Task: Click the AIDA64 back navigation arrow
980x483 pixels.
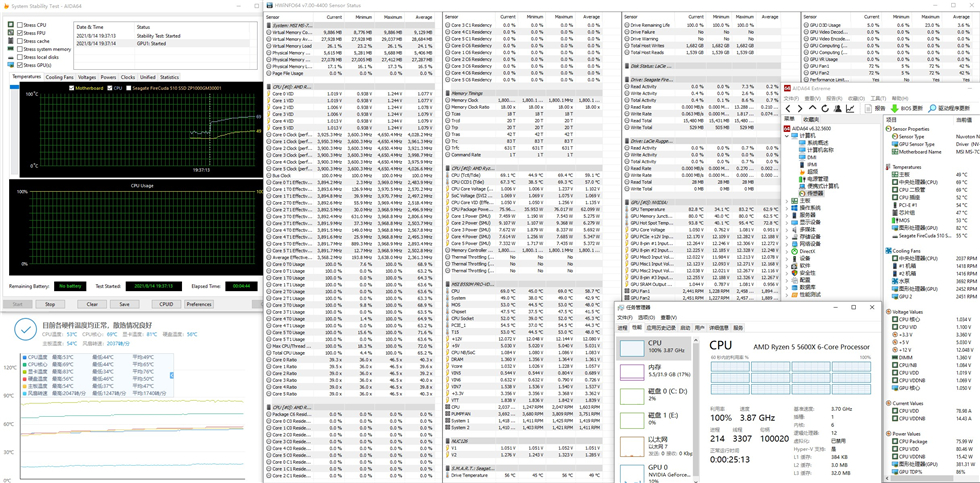Action: pyautogui.click(x=789, y=108)
